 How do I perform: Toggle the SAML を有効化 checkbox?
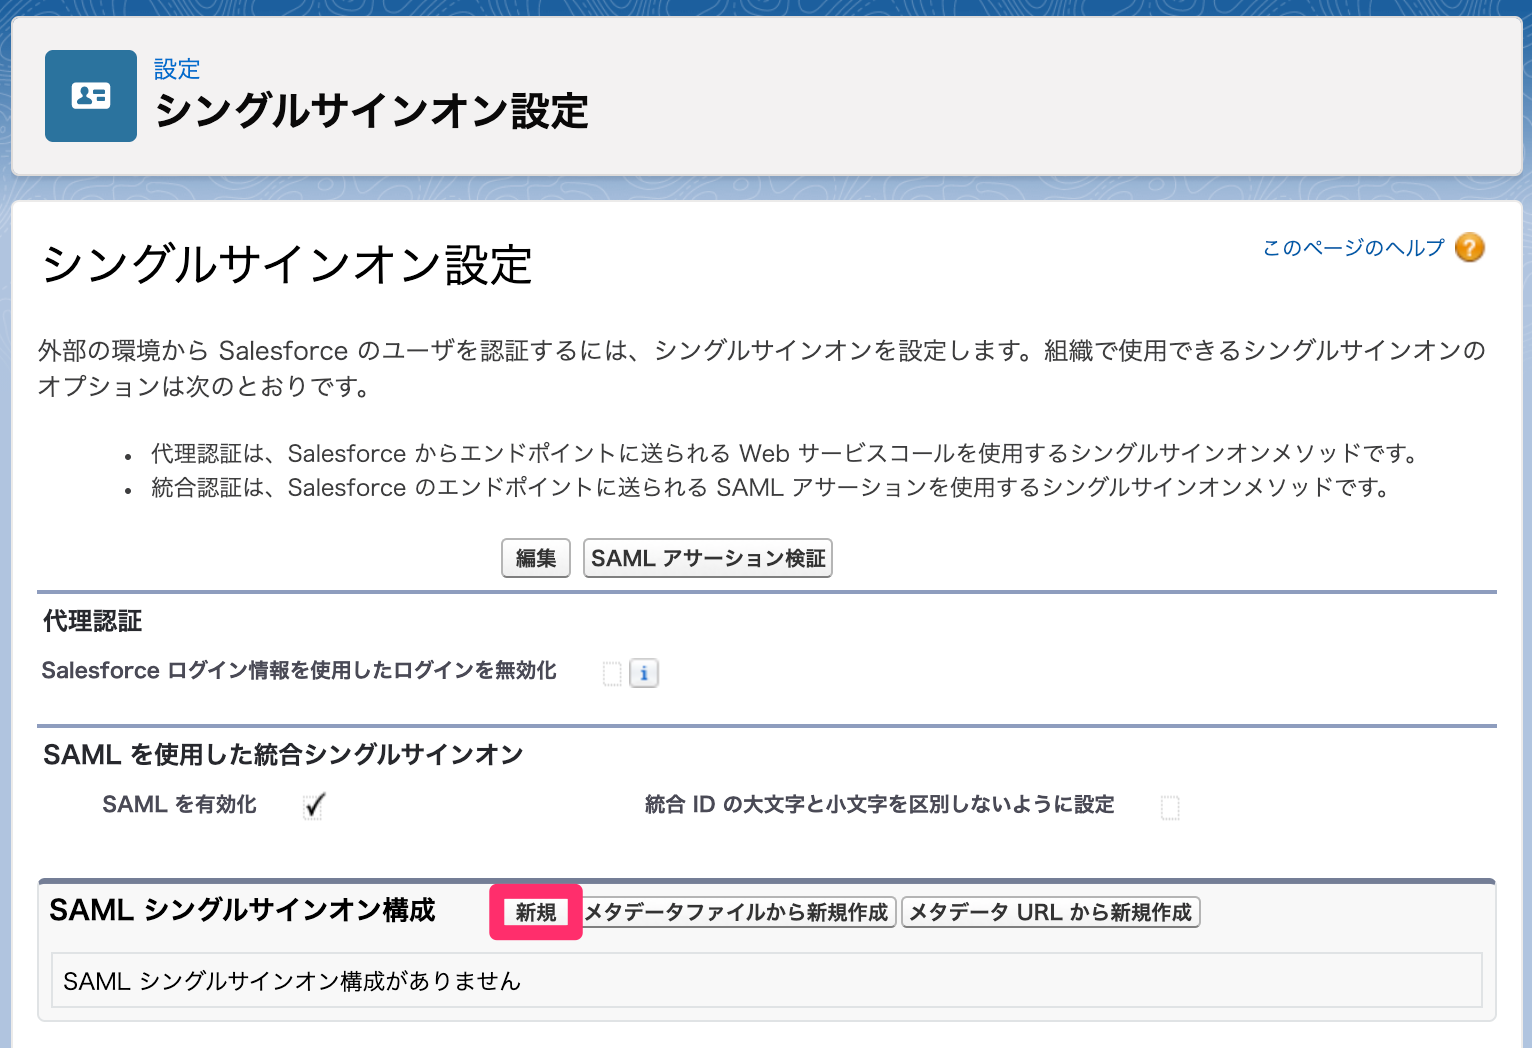point(314,806)
